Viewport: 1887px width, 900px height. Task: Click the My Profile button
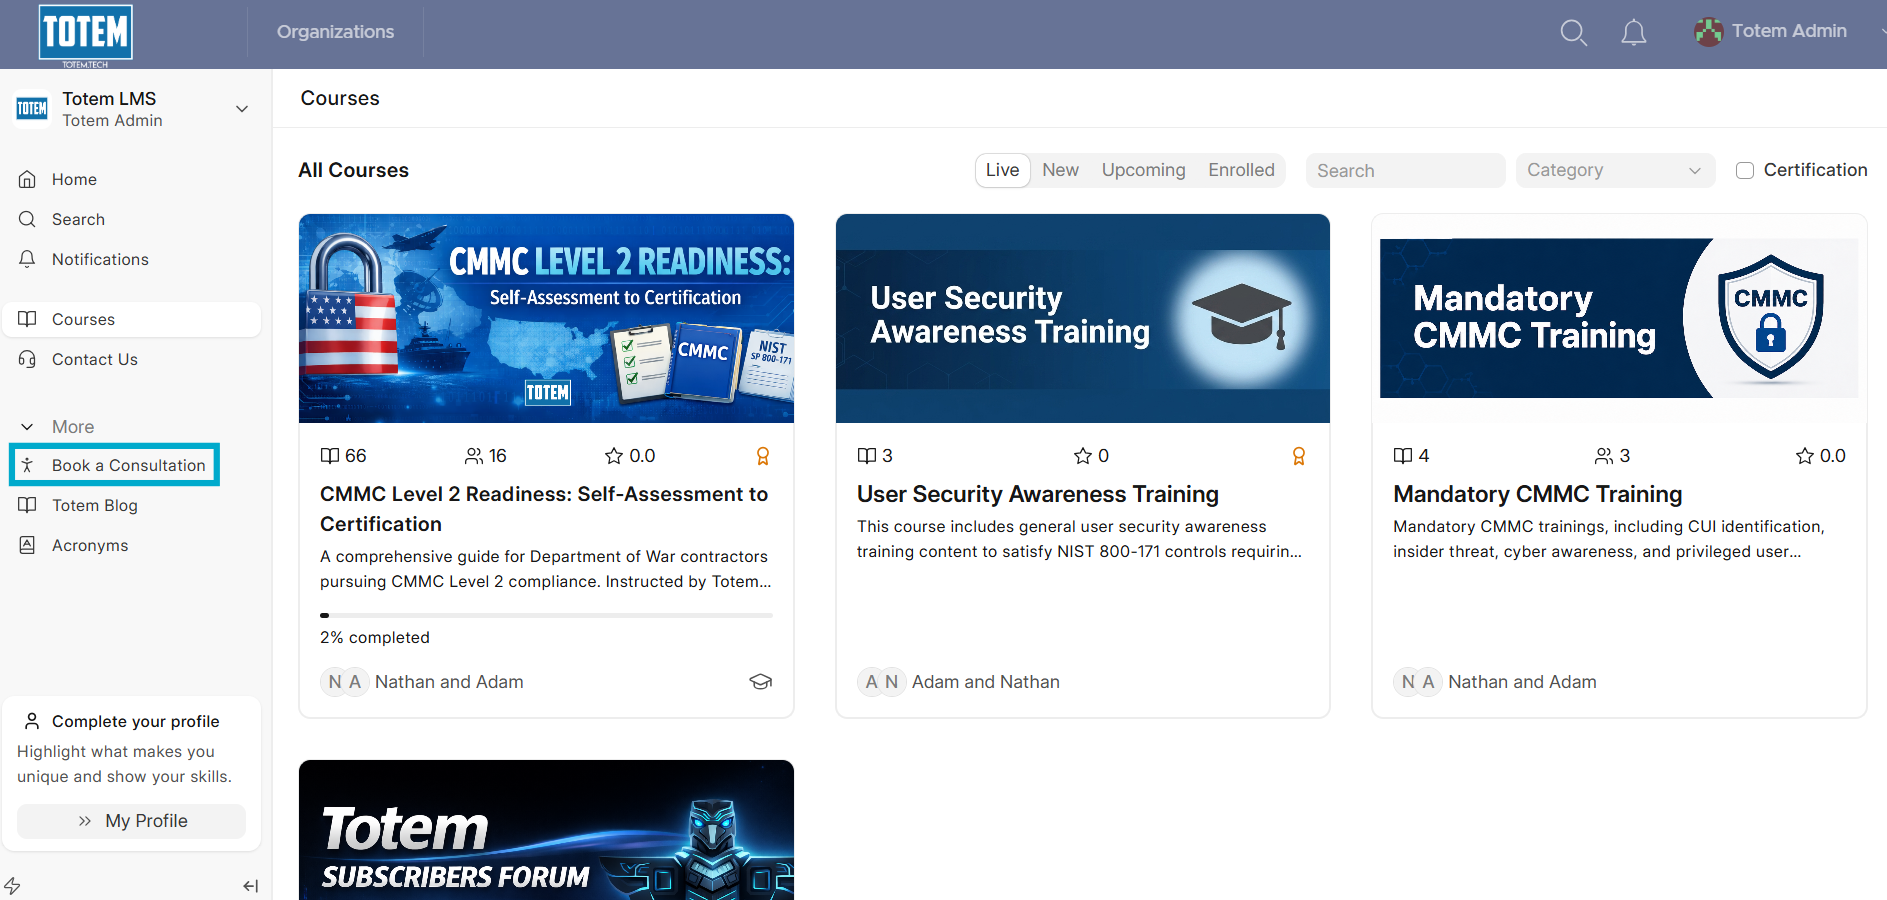pos(132,821)
